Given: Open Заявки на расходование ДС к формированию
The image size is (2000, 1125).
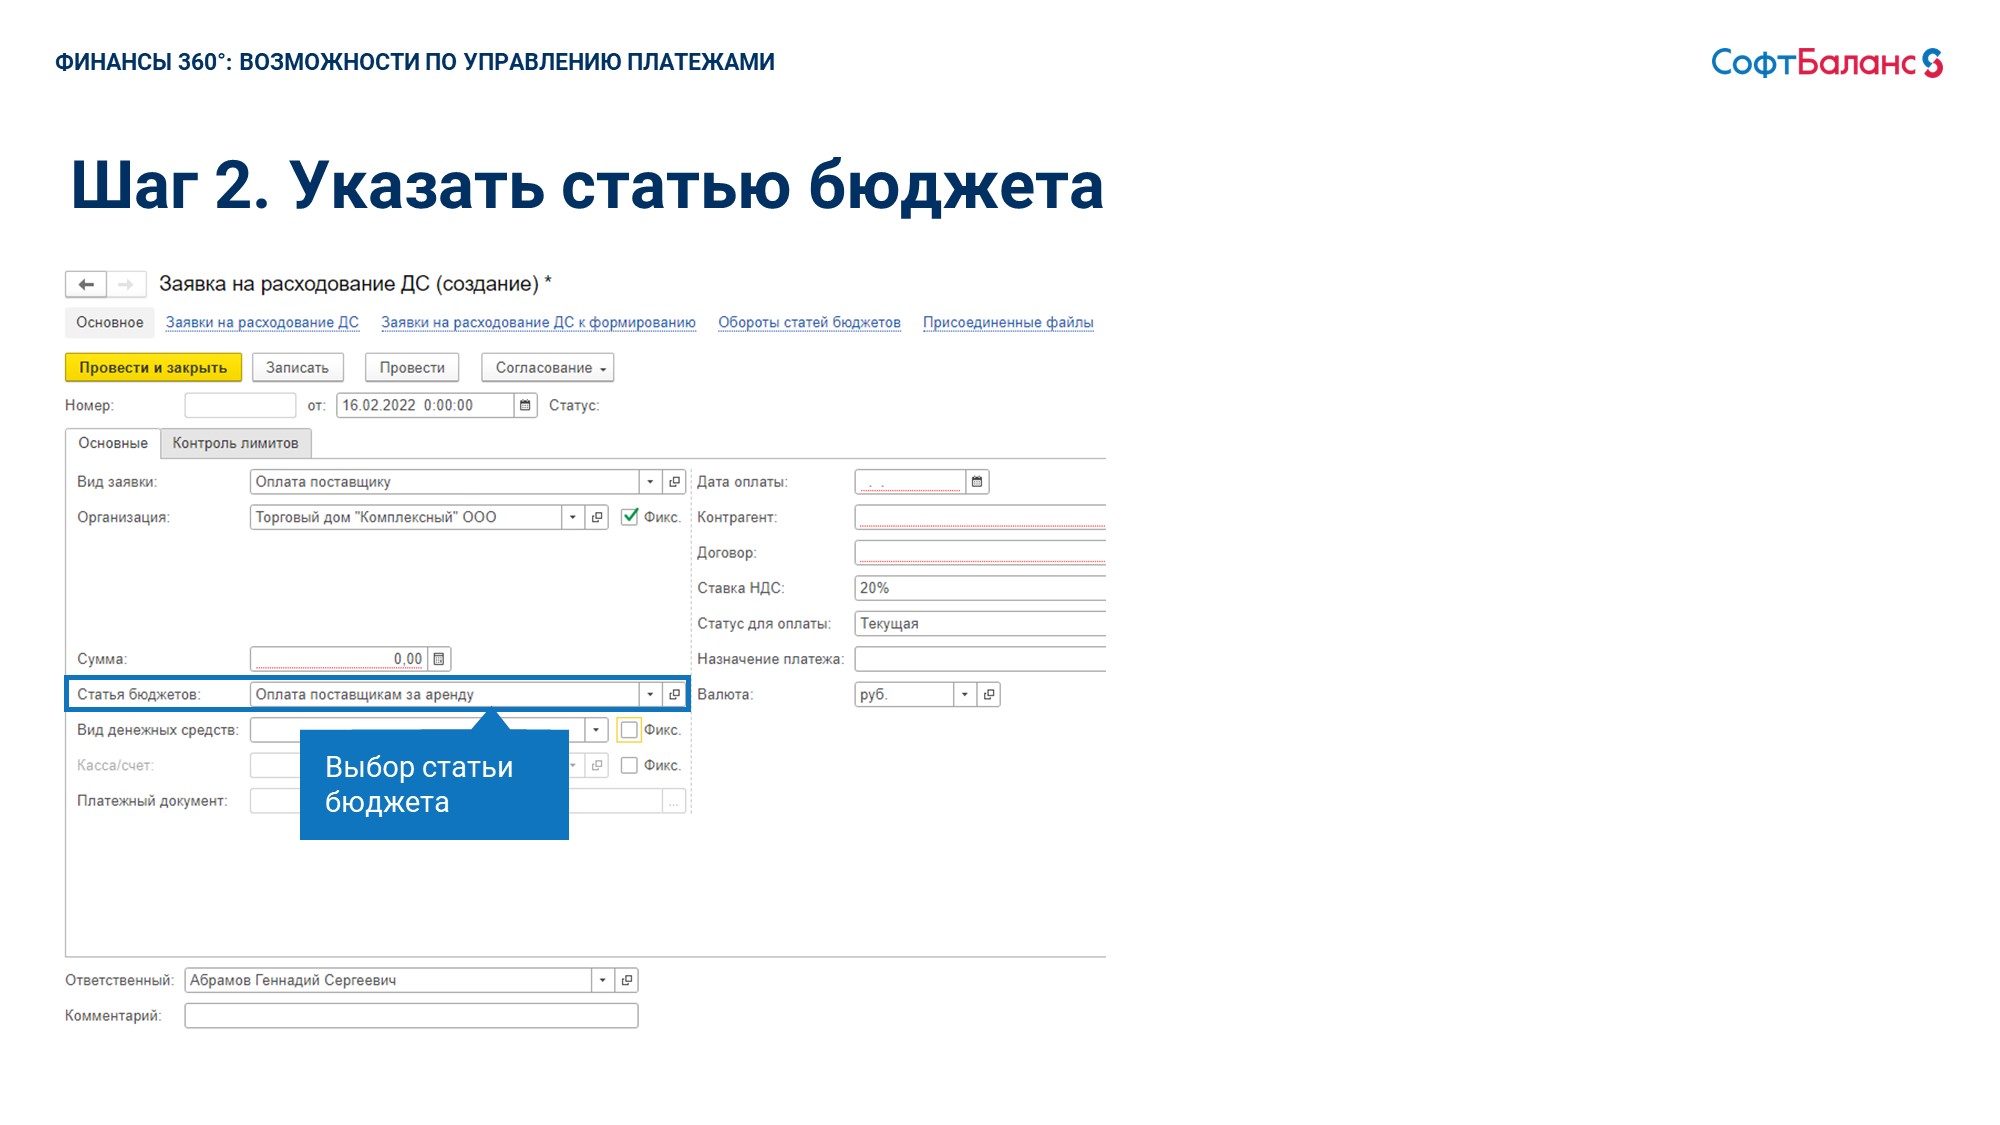Looking at the screenshot, I should point(538,322).
